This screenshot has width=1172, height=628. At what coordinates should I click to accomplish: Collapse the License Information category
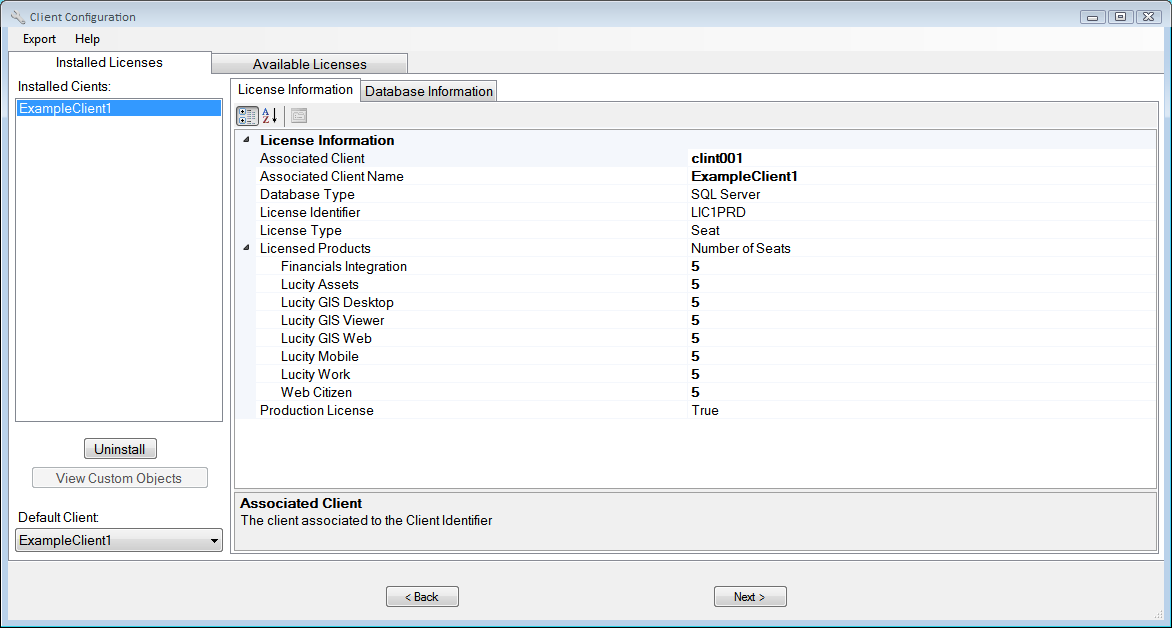247,140
